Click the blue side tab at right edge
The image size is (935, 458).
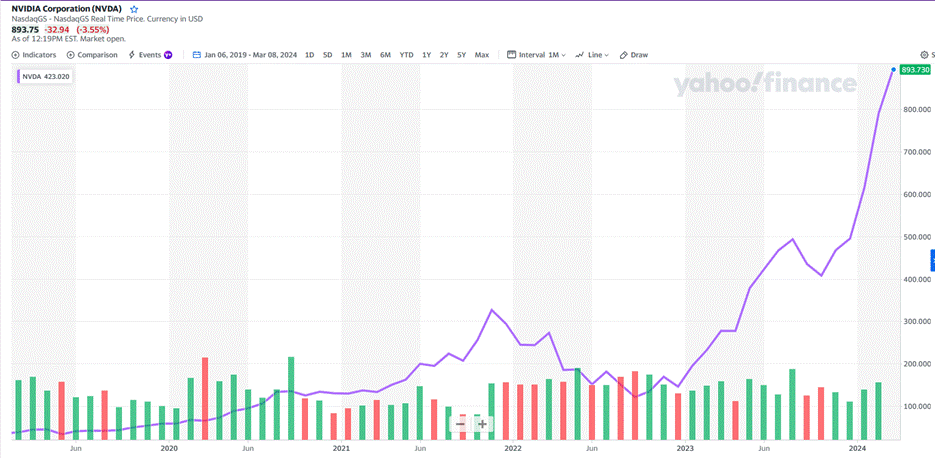coord(932,261)
